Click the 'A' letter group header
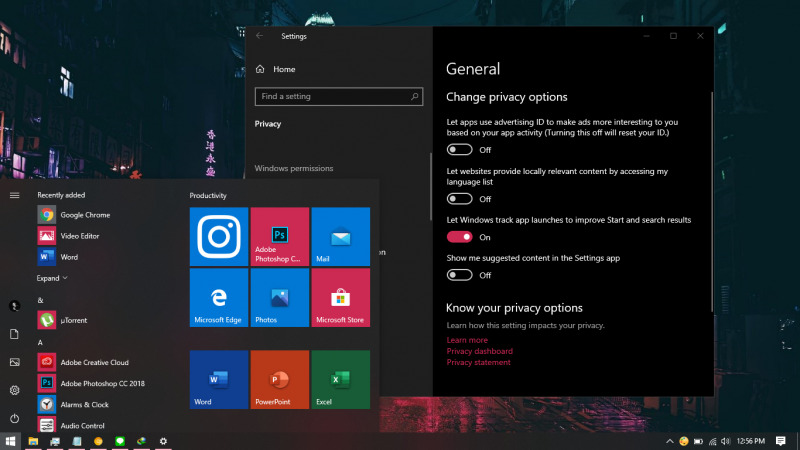This screenshot has height=450, width=800. coord(40,342)
